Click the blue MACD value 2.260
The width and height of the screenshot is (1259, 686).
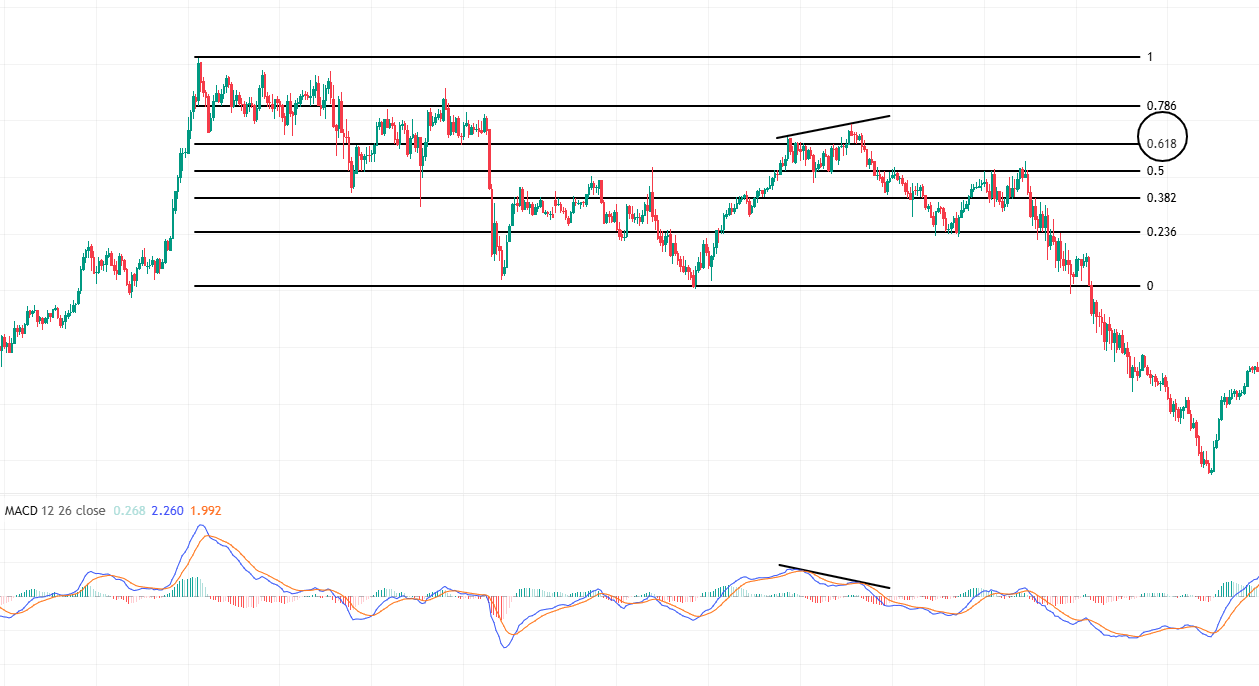[x=166, y=510]
